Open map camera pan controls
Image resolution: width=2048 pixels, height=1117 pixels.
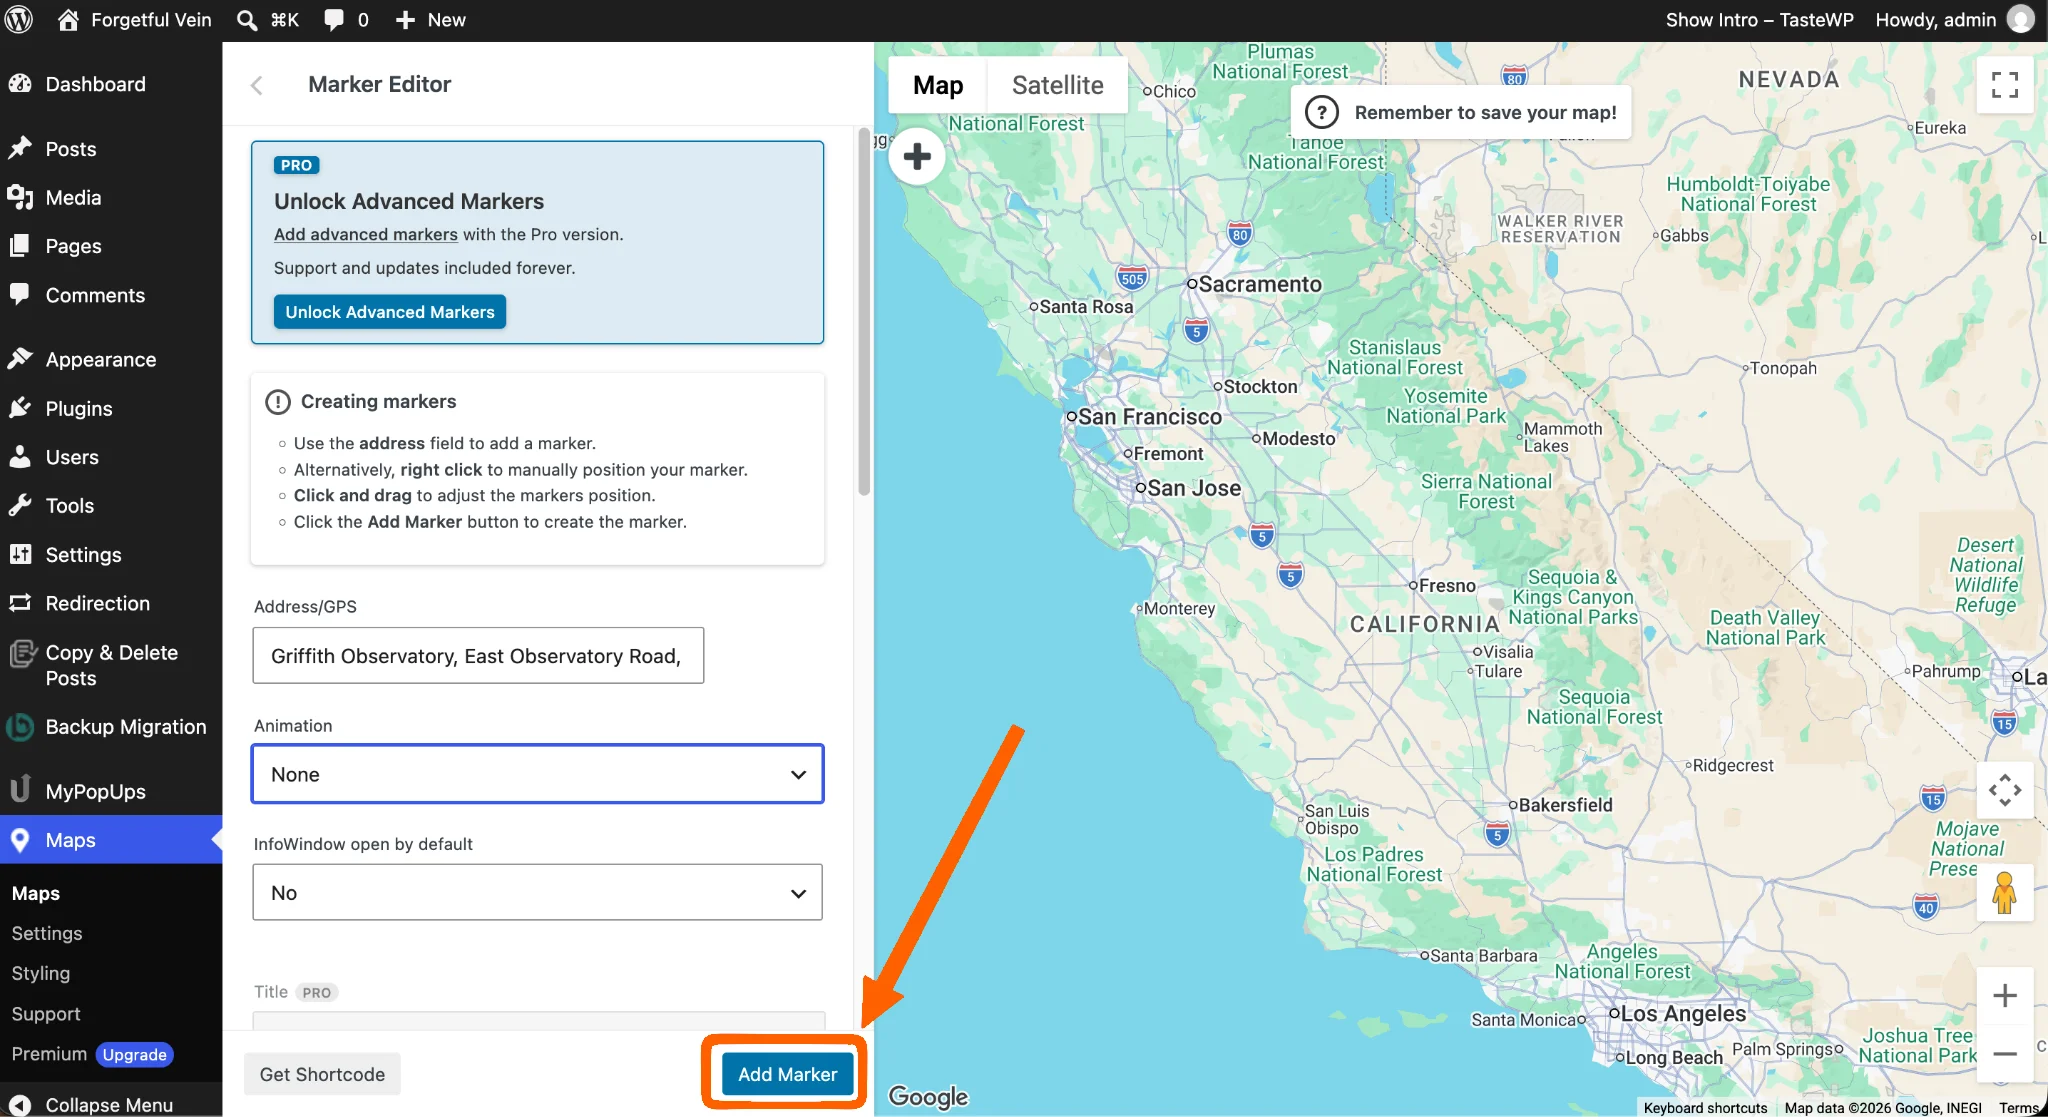pos(2005,790)
